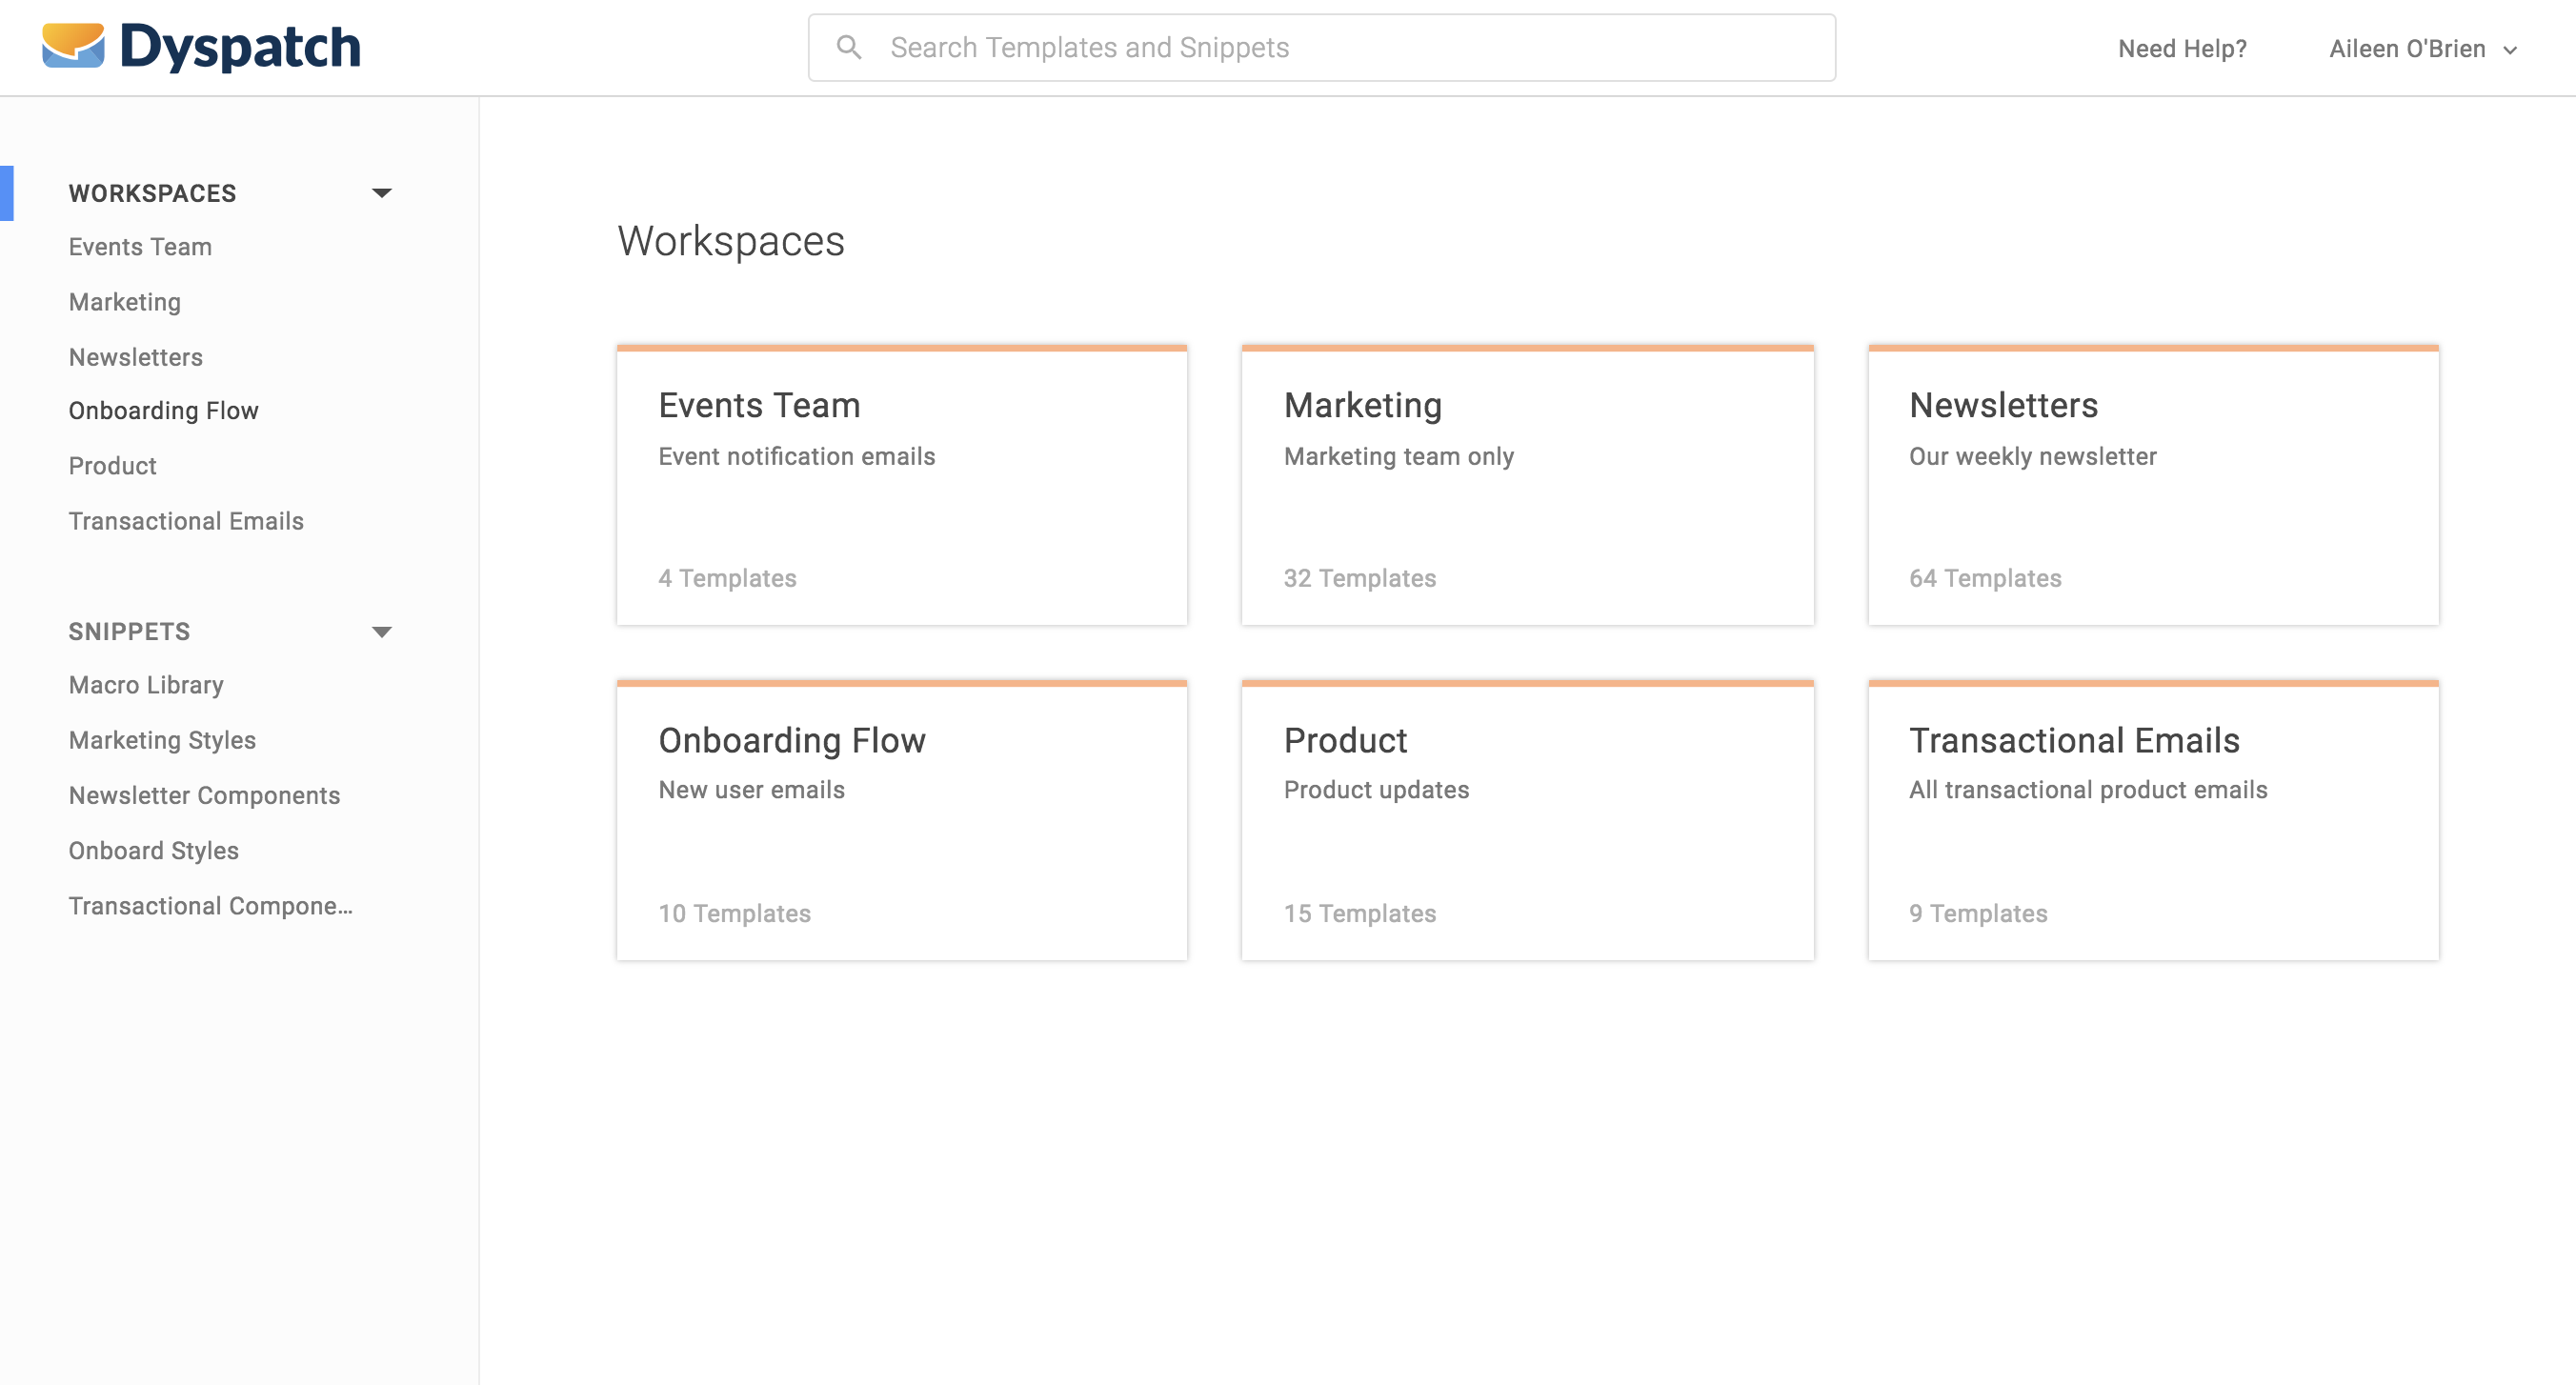Viewport: 2576px width, 1385px height.
Task: Open the truncated Transactional Components snippet
Action: [x=210, y=905]
